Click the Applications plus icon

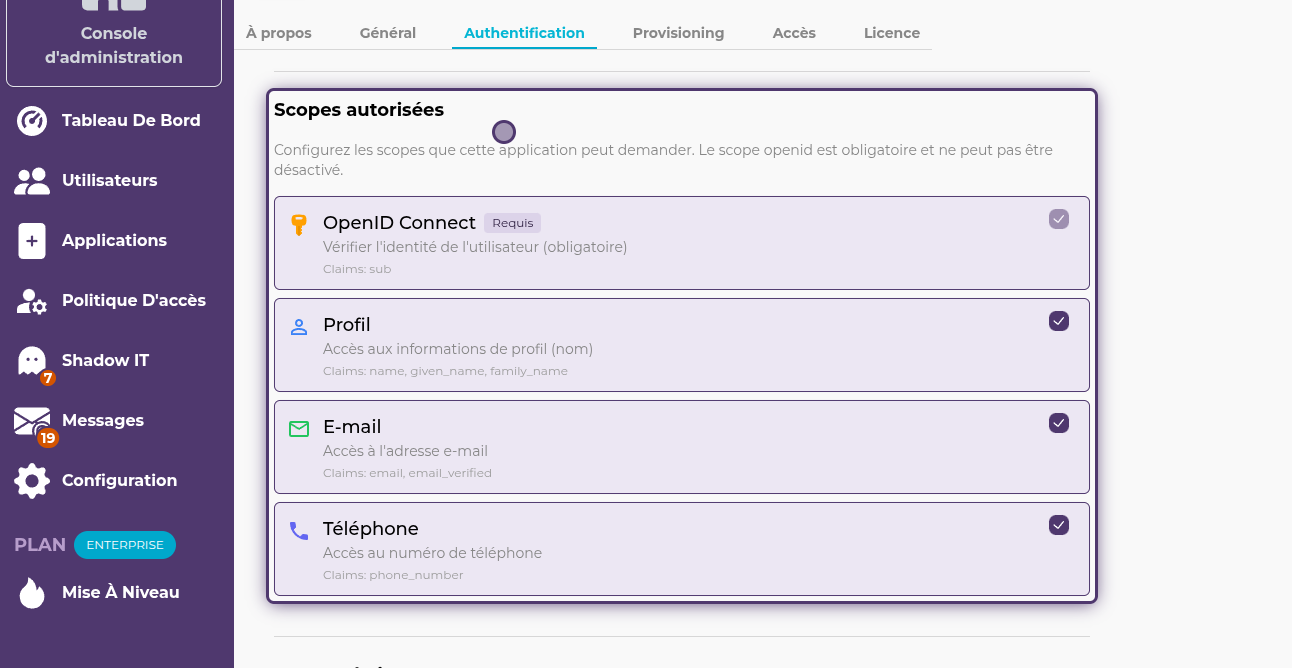32,241
